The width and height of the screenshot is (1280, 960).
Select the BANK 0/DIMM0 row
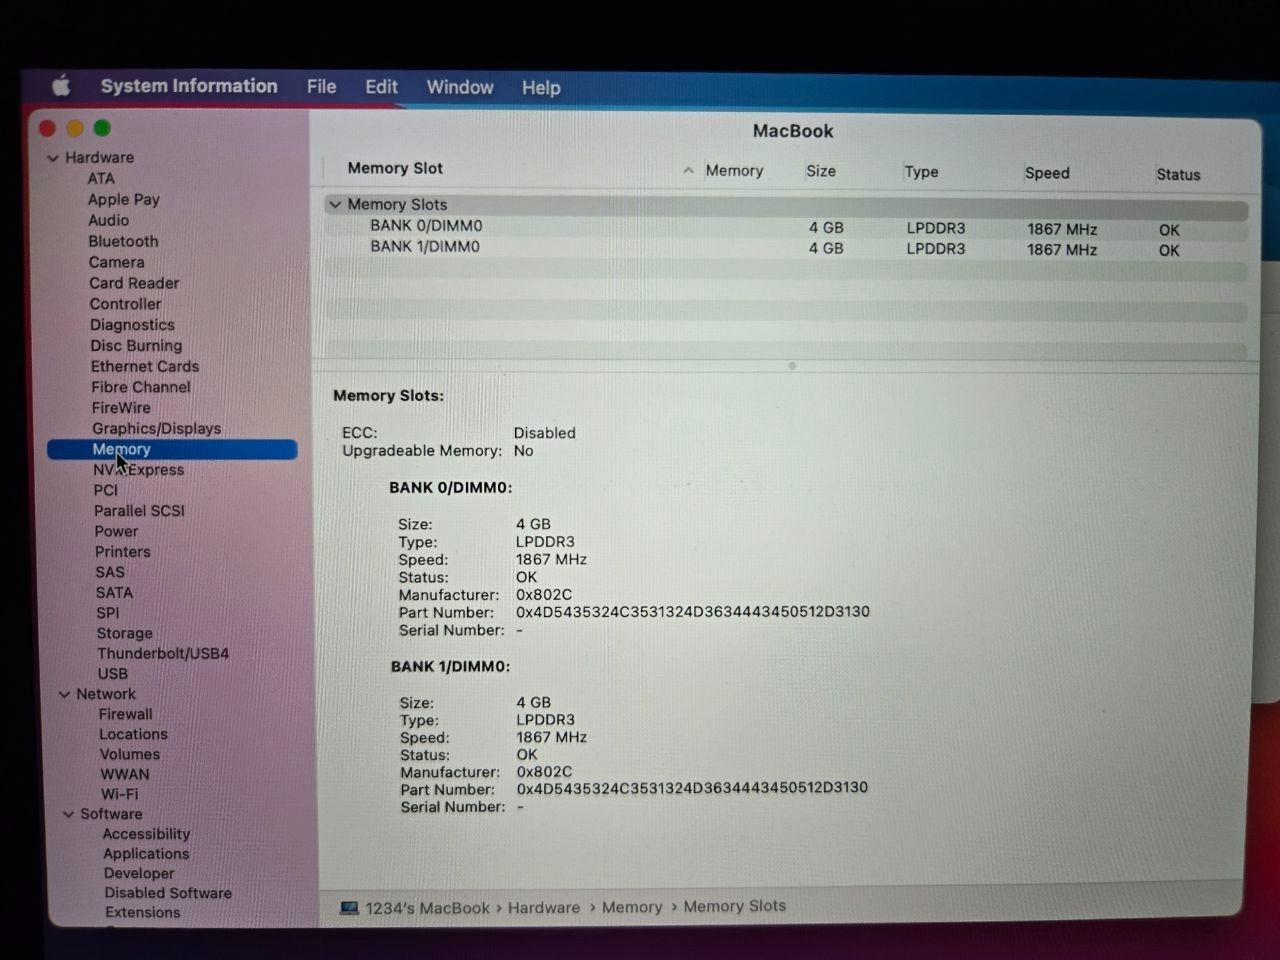click(426, 226)
